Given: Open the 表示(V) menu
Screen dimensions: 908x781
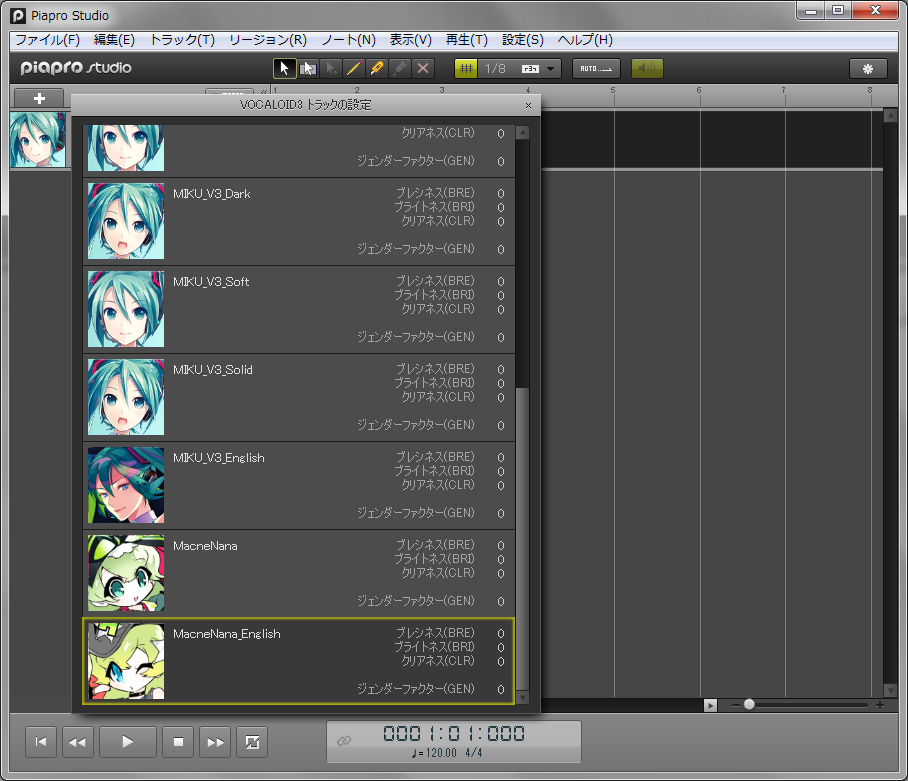Looking at the screenshot, I should [x=411, y=39].
